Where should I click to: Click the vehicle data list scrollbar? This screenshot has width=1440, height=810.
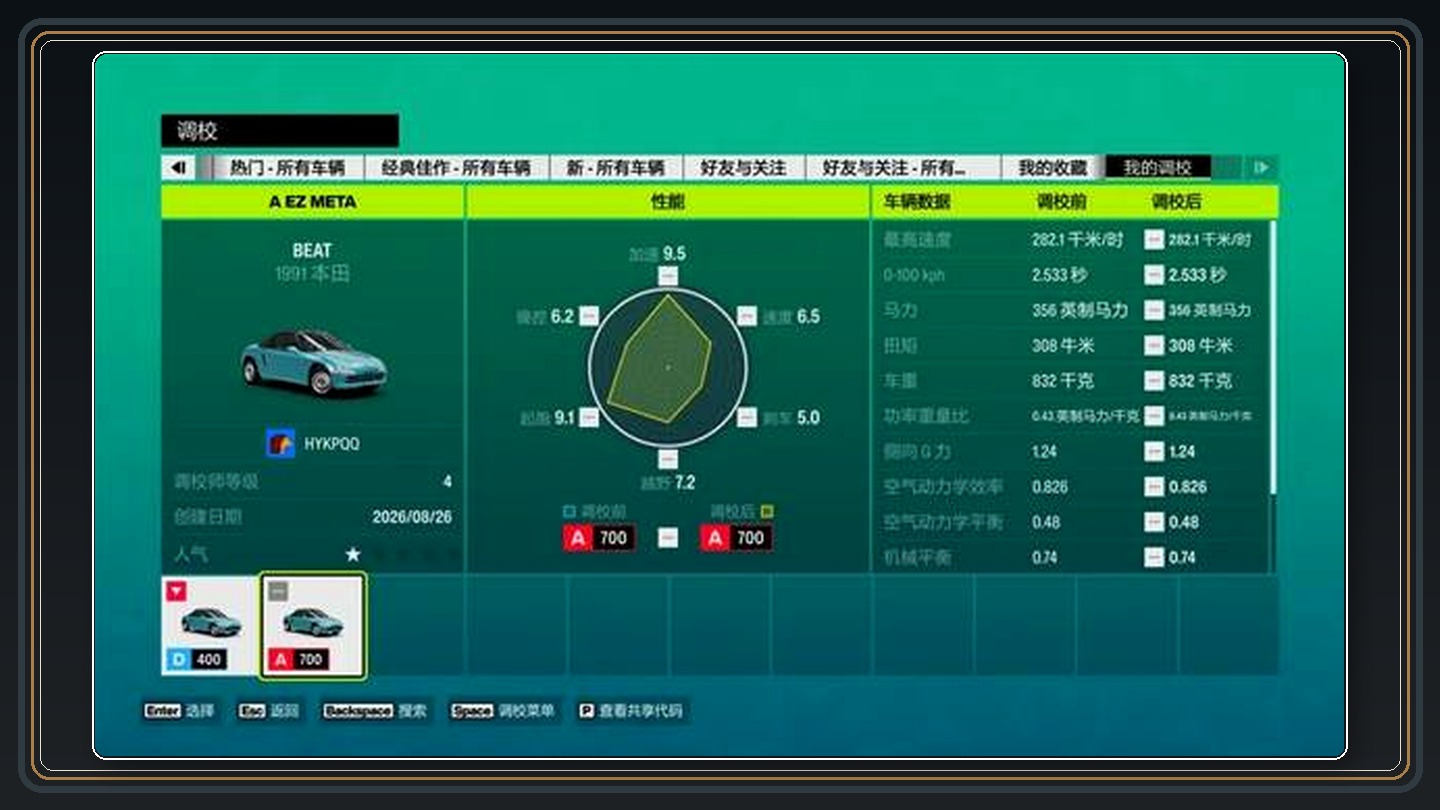click(x=1273, y=358)
